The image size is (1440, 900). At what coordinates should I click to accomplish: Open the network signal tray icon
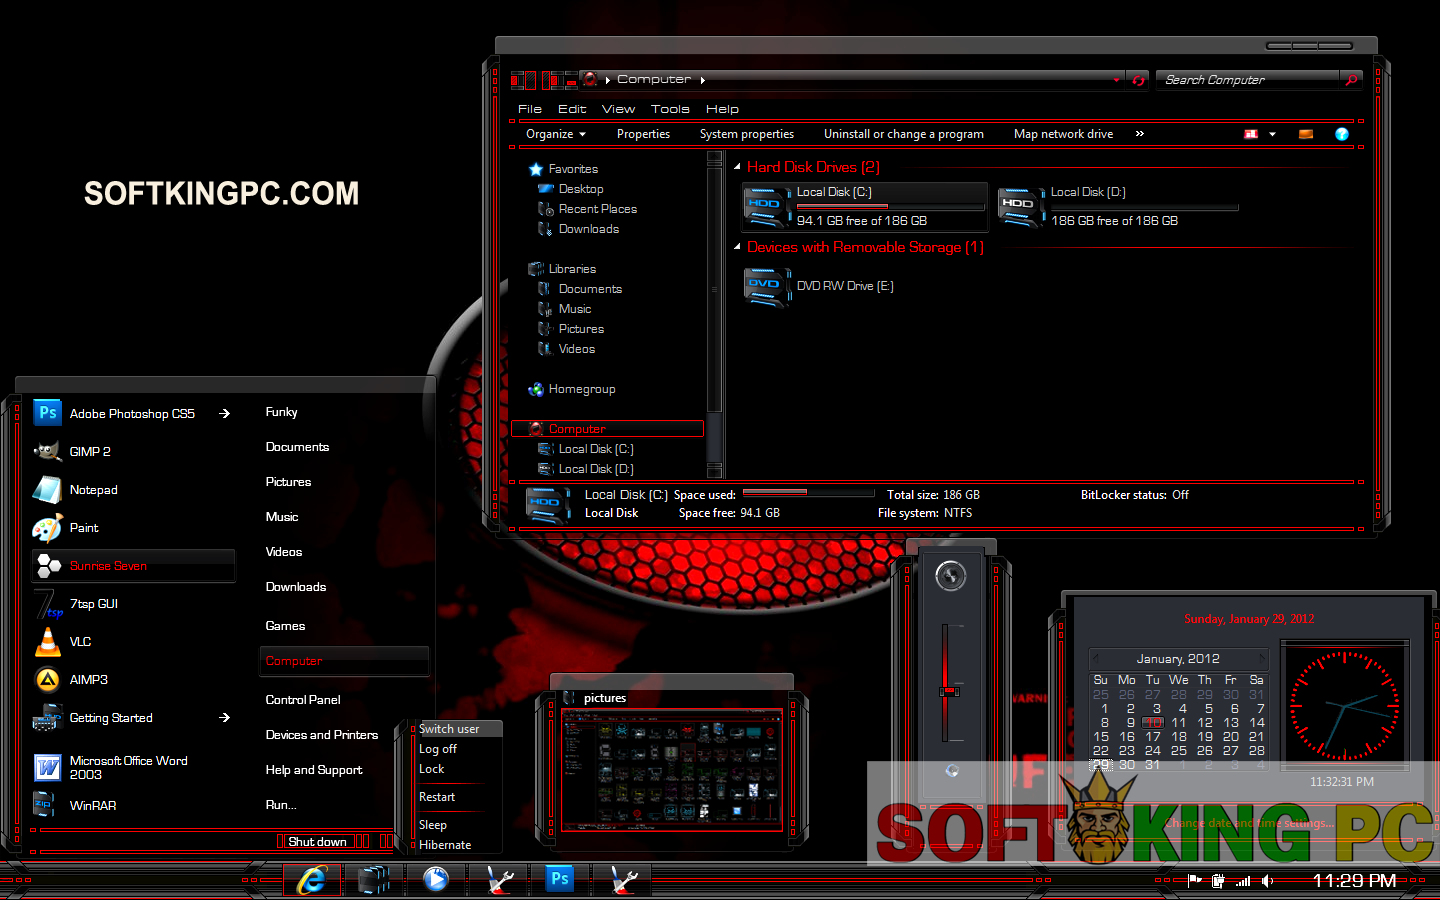pyautogui.click(x=1243, y=881)
